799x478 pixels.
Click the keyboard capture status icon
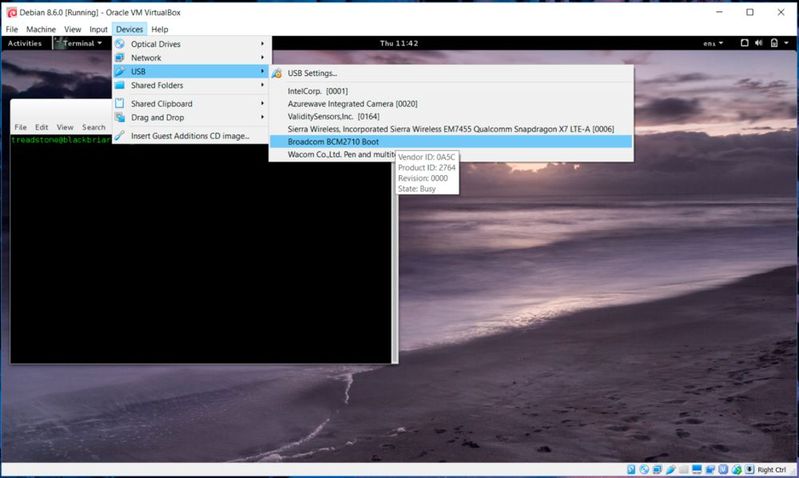(x=749, y=469)
